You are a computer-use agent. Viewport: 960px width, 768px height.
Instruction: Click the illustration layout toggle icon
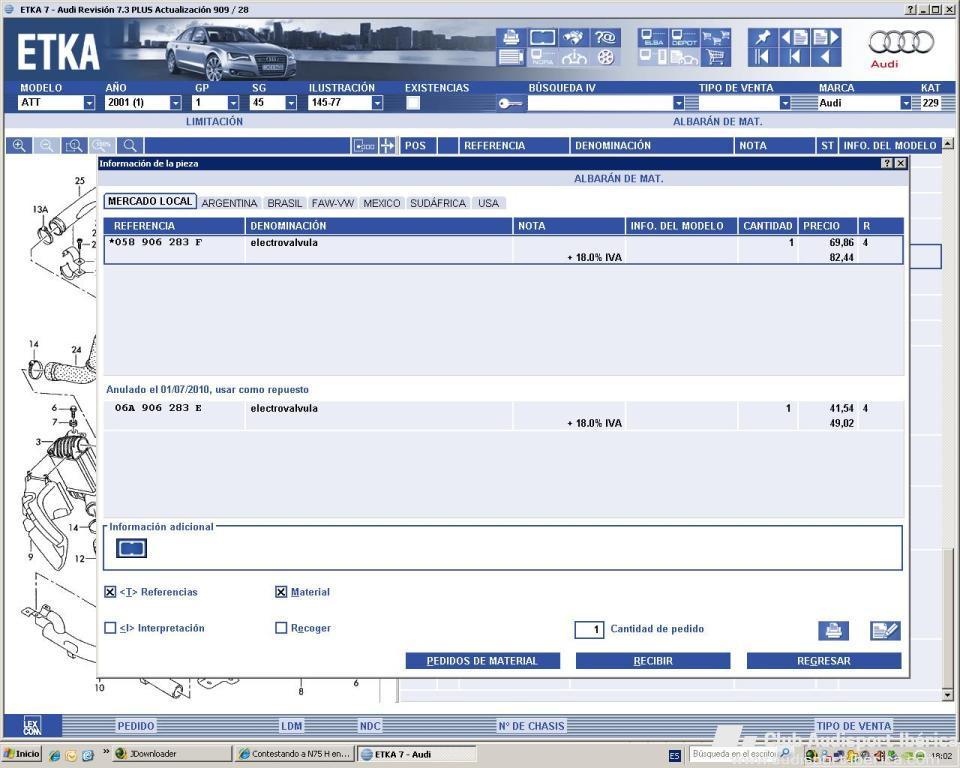(364, 146)
